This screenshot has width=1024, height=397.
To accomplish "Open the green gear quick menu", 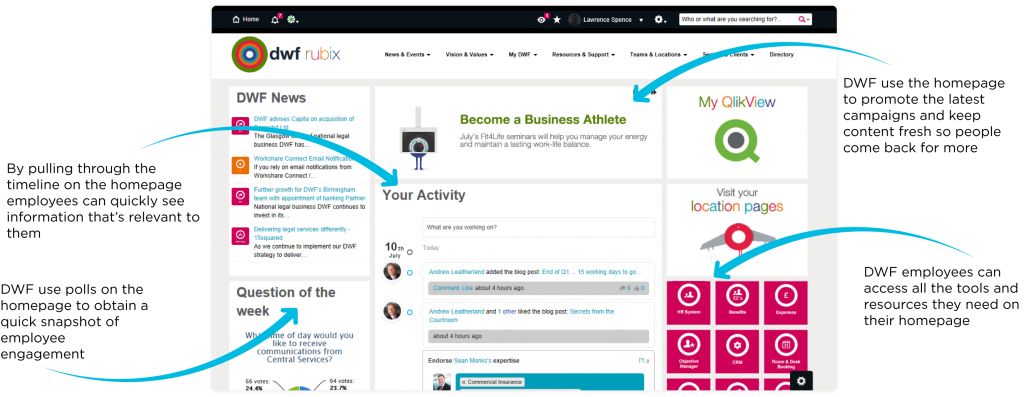I will point(292,20).
